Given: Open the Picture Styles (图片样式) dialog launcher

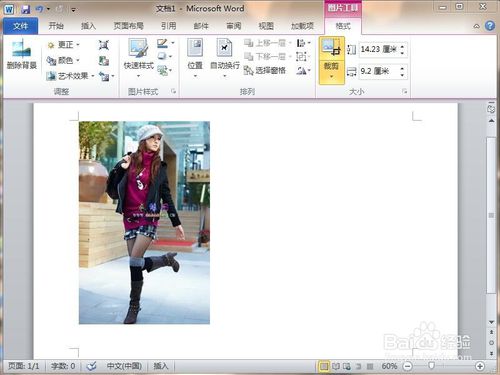Looking at the screenshot, I should coord(174,91).
